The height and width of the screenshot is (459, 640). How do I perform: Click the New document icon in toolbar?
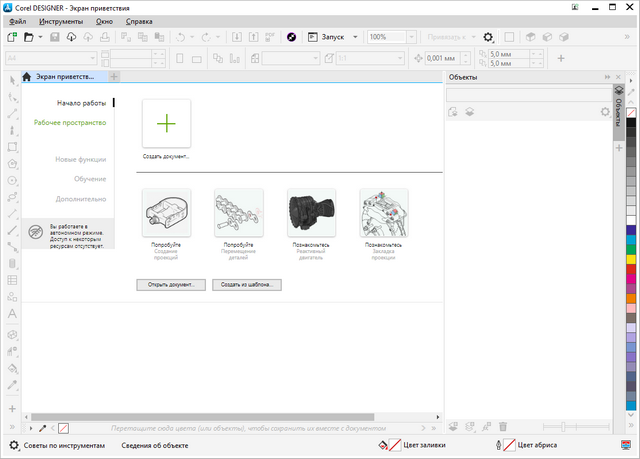pos(13,37)
